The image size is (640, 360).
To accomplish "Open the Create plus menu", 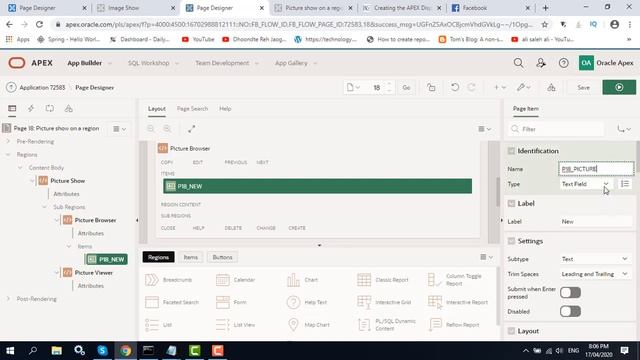I will pyautogui.click(x=500, y=87).
